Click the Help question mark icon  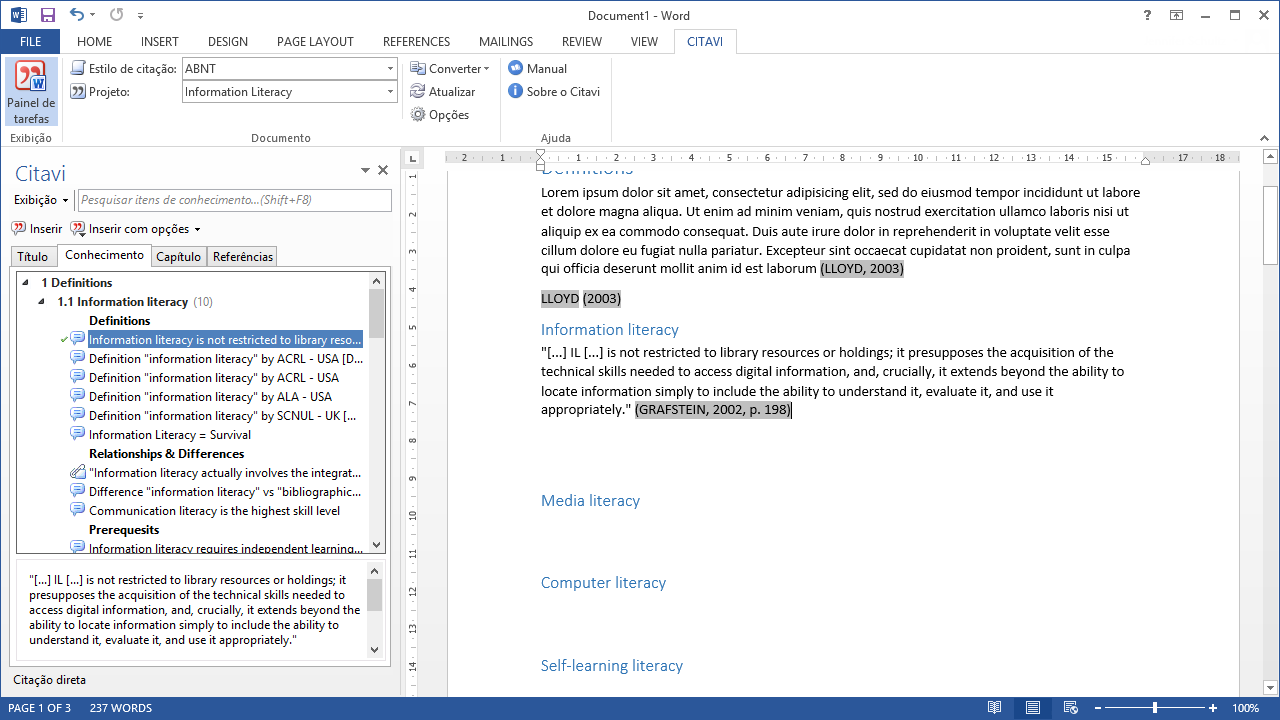point(1147,15)
